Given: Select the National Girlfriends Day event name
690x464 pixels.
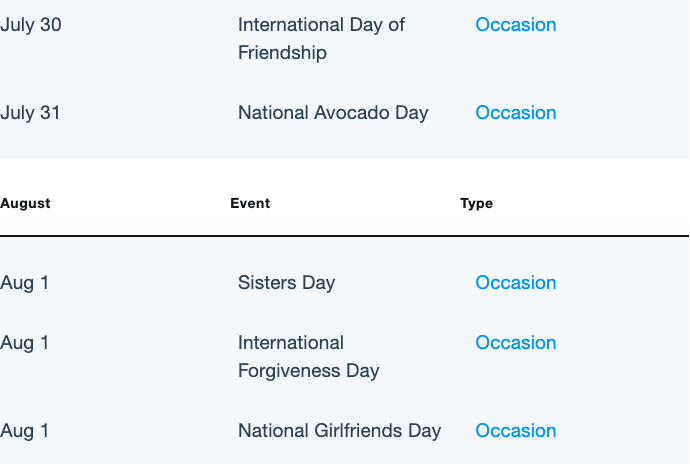Looking at the screenshot, I should 339,431.
